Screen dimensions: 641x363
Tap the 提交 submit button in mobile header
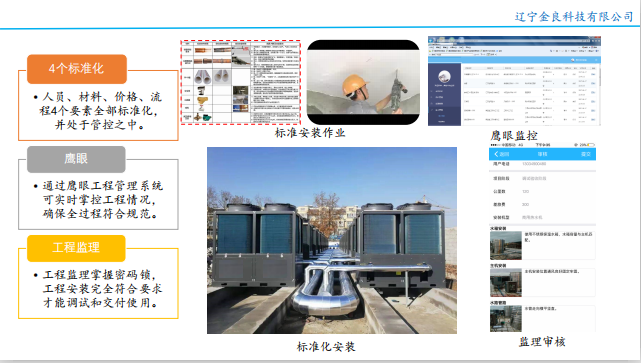point(586,154)
